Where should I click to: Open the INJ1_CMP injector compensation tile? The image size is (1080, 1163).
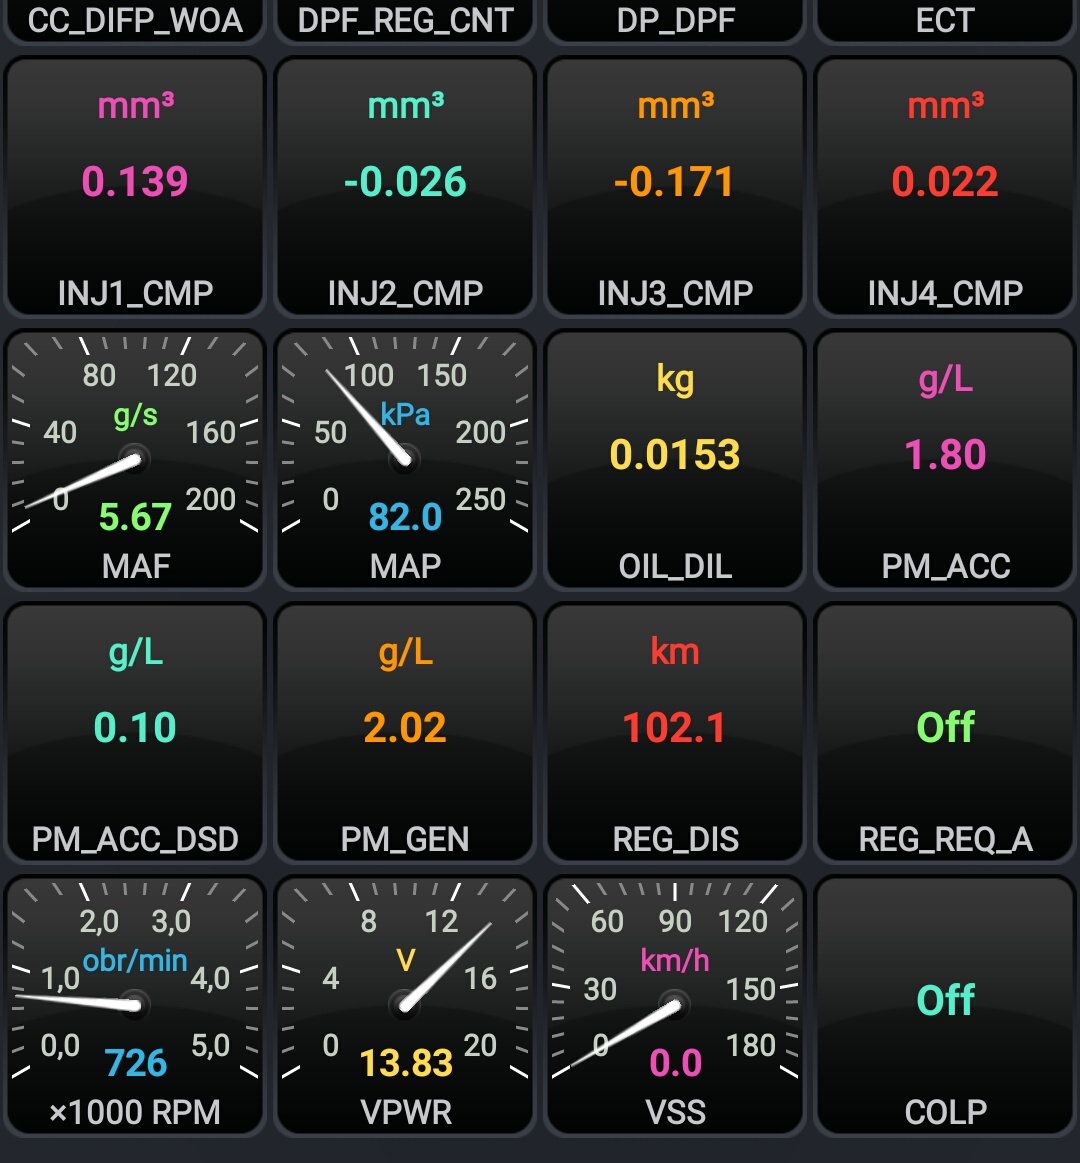point(135,187)
